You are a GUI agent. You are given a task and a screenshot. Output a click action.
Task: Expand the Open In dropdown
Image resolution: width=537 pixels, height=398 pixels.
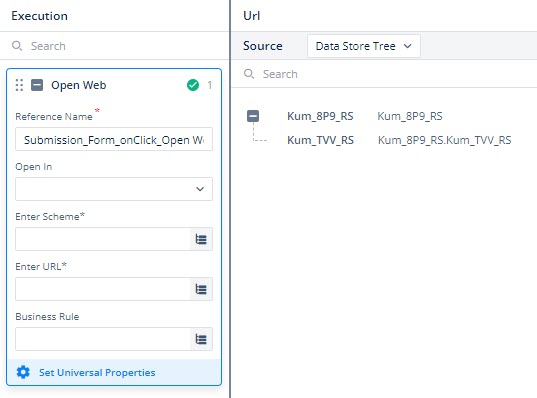114,189
